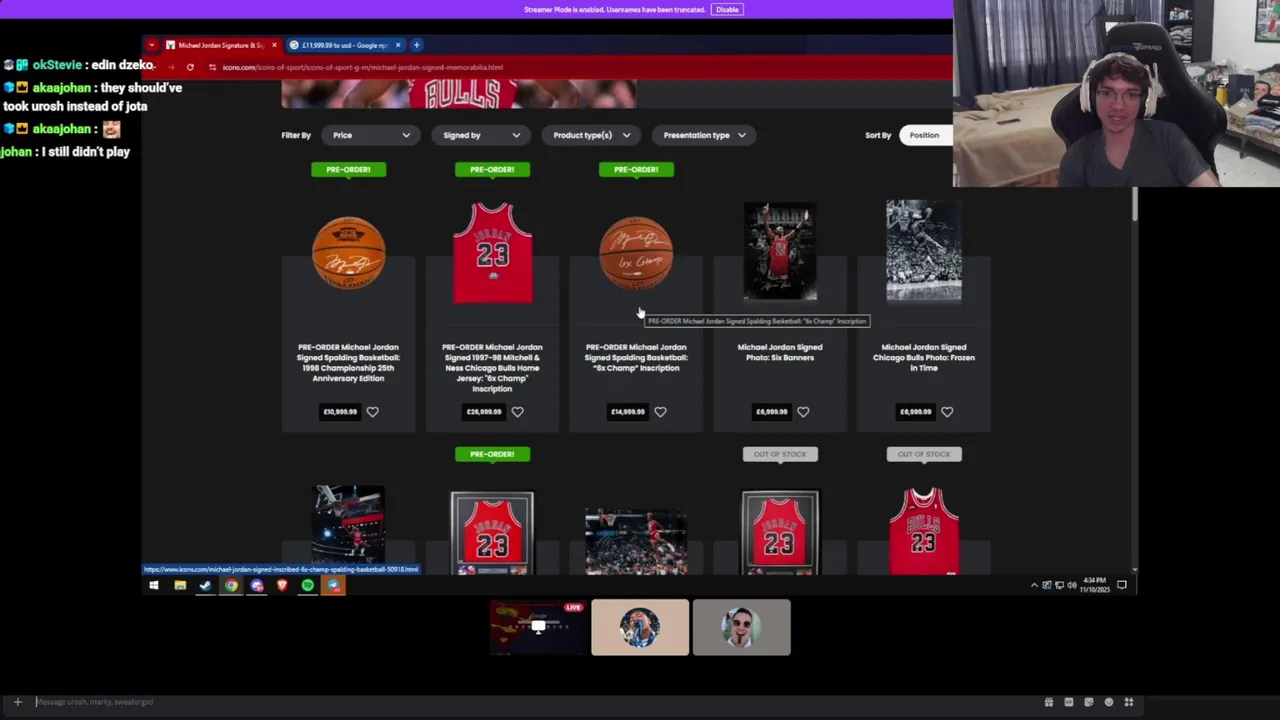Open second-row free-throw dunk photo
The image size is (1280, 720).
click(x=636, y=542)
